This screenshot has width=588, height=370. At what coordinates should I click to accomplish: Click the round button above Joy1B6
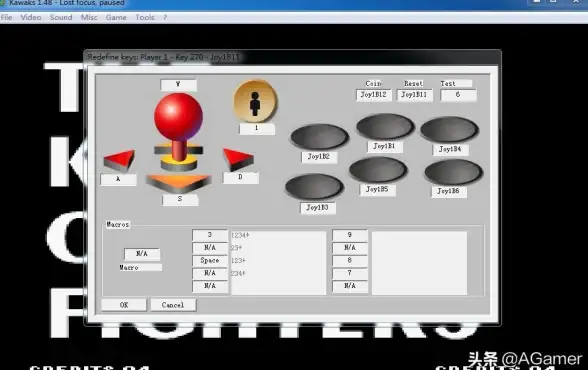pos(453,172)
